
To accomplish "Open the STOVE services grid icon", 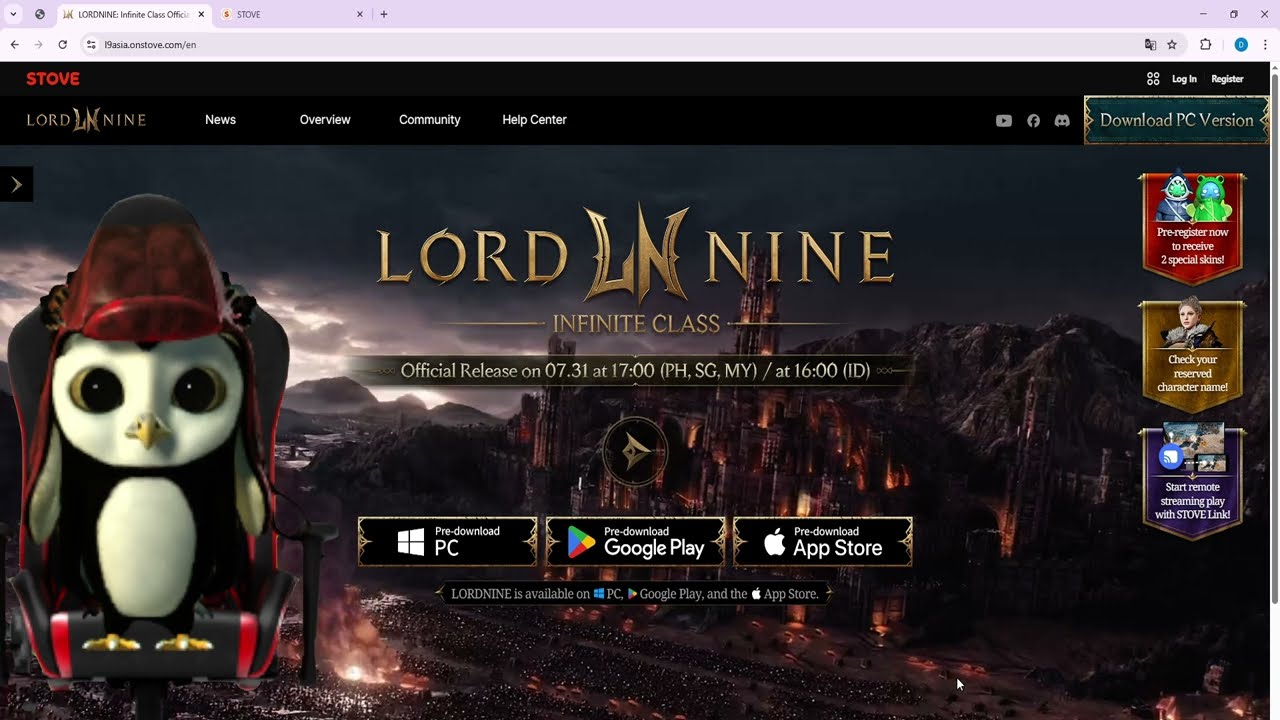I will [x=1153, y=79].
